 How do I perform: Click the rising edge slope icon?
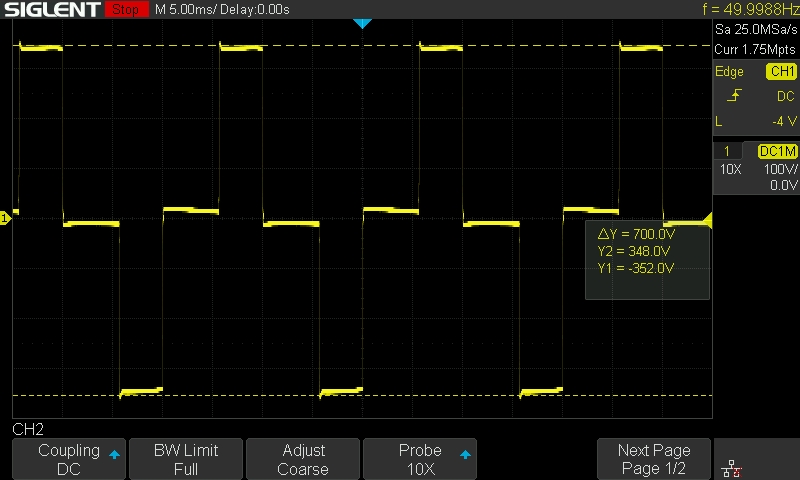[x=734, y=95]
